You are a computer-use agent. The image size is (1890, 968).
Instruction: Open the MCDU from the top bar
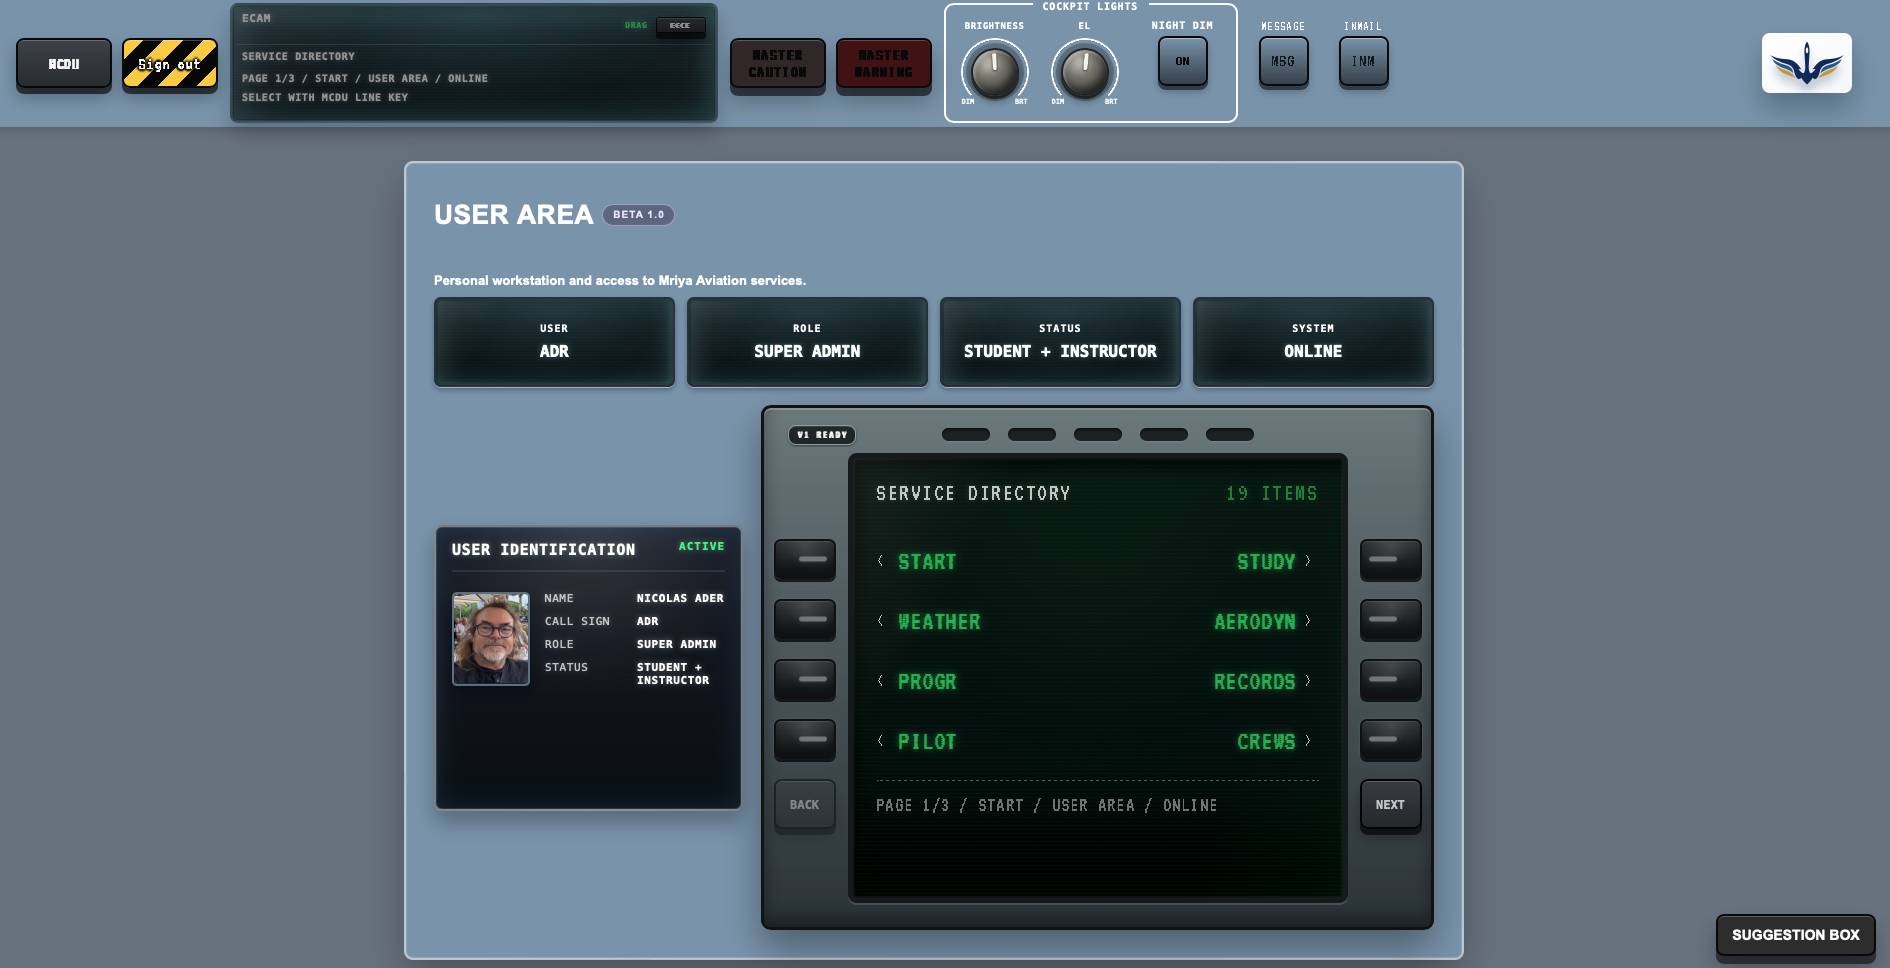point(64,64)
